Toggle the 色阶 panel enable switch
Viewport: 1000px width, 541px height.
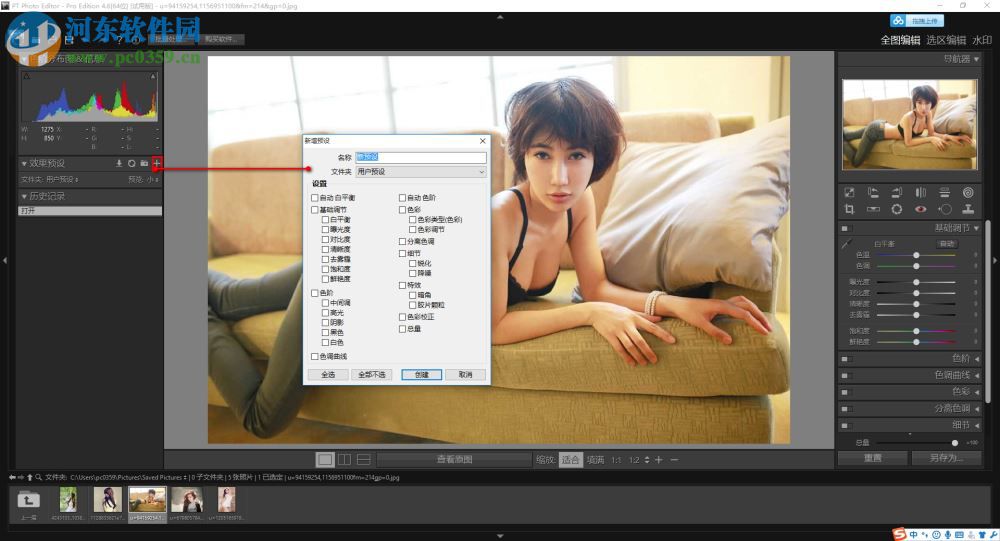coord(845,359)
